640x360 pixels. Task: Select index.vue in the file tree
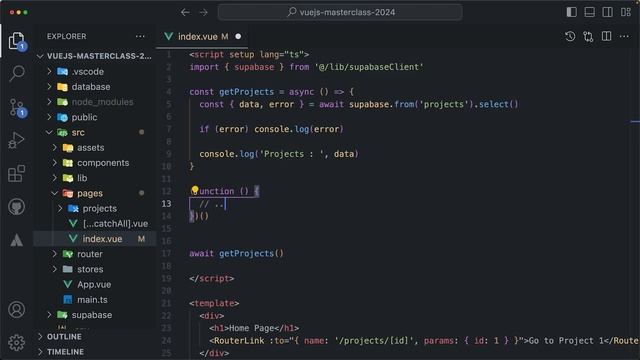pyautogui.click(x=95, y=239)
